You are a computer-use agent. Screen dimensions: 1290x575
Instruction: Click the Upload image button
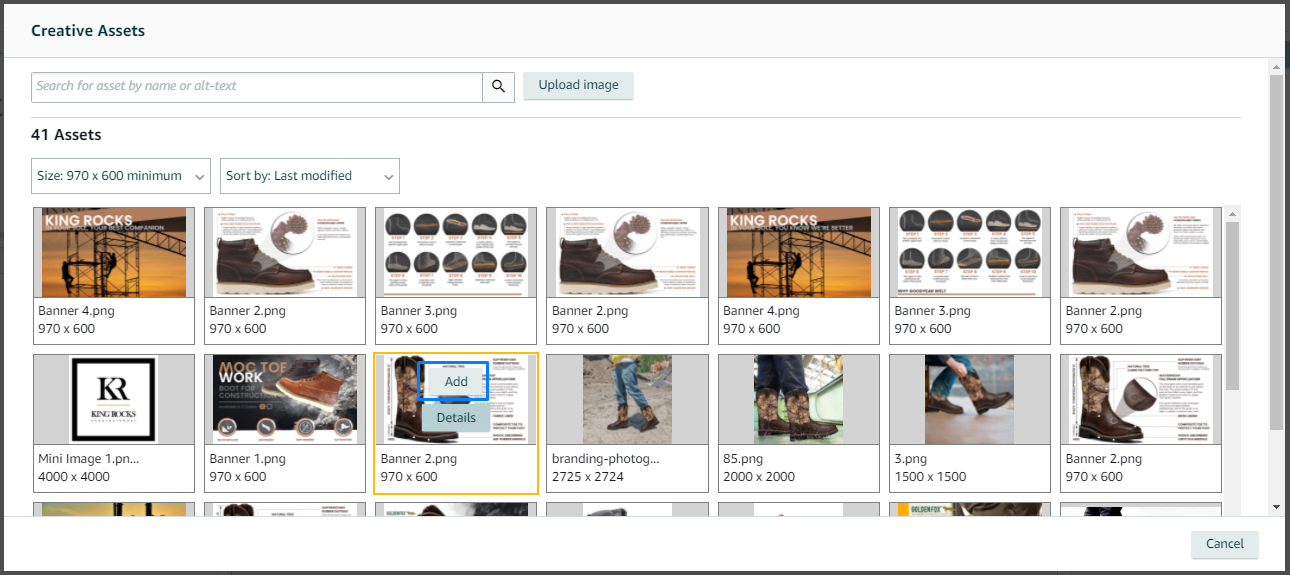tap(578, 86)
